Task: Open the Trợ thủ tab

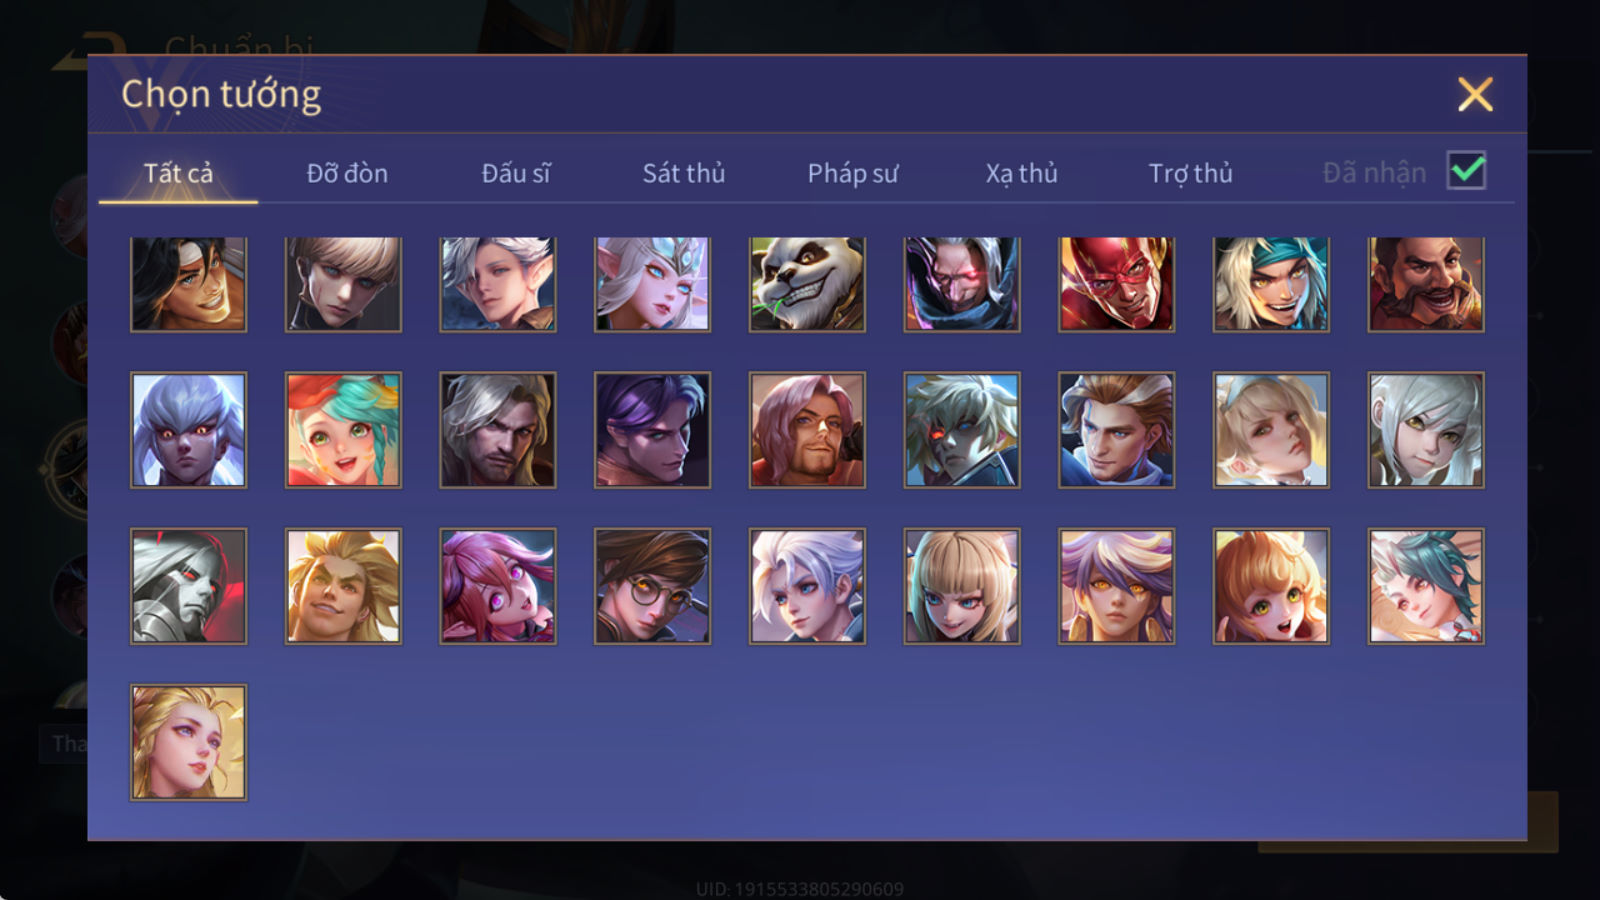Action: (1190, 173)
